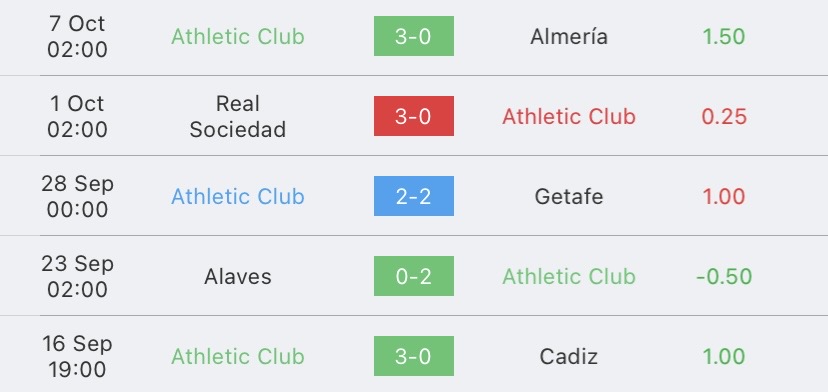The image size is (828, 392).
Task: Click the red 0.25 handicap value
Action: click(x=724, y=117)
